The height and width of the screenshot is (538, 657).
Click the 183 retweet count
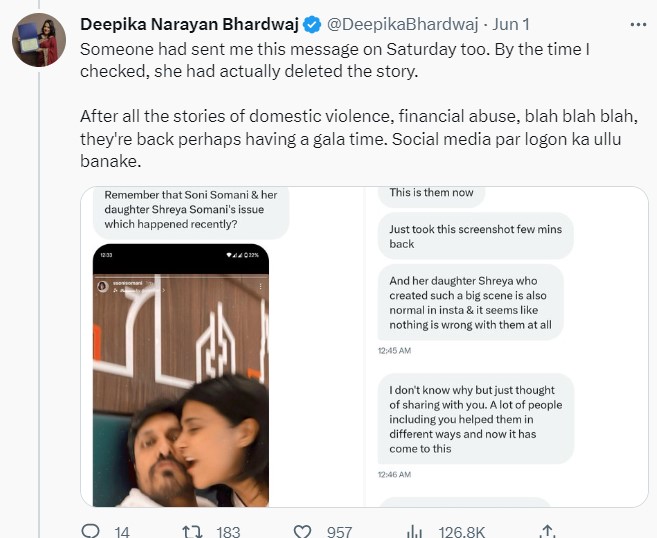[228, 531]
